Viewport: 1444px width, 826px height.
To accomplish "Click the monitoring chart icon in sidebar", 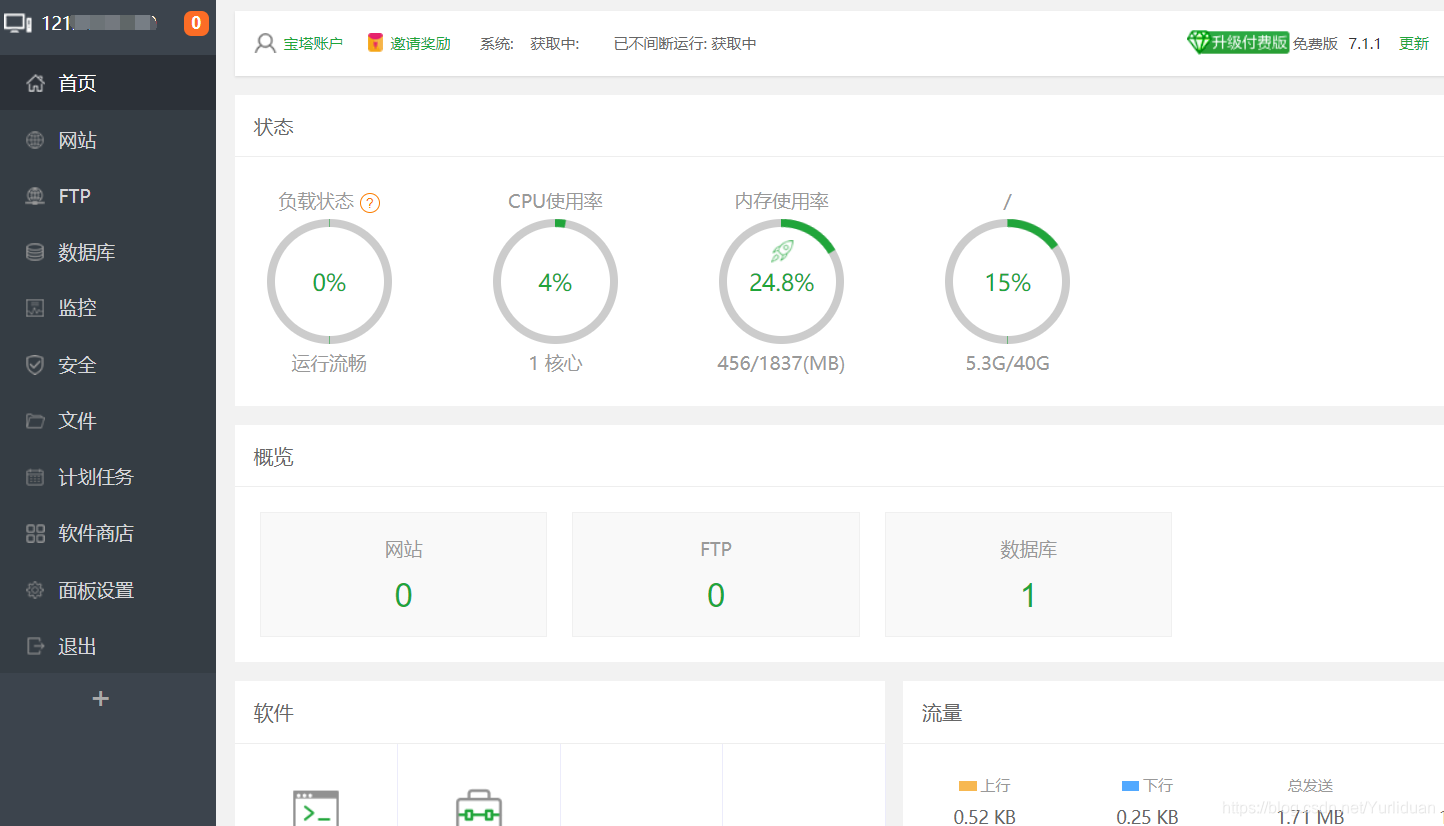I will point(35,308).
